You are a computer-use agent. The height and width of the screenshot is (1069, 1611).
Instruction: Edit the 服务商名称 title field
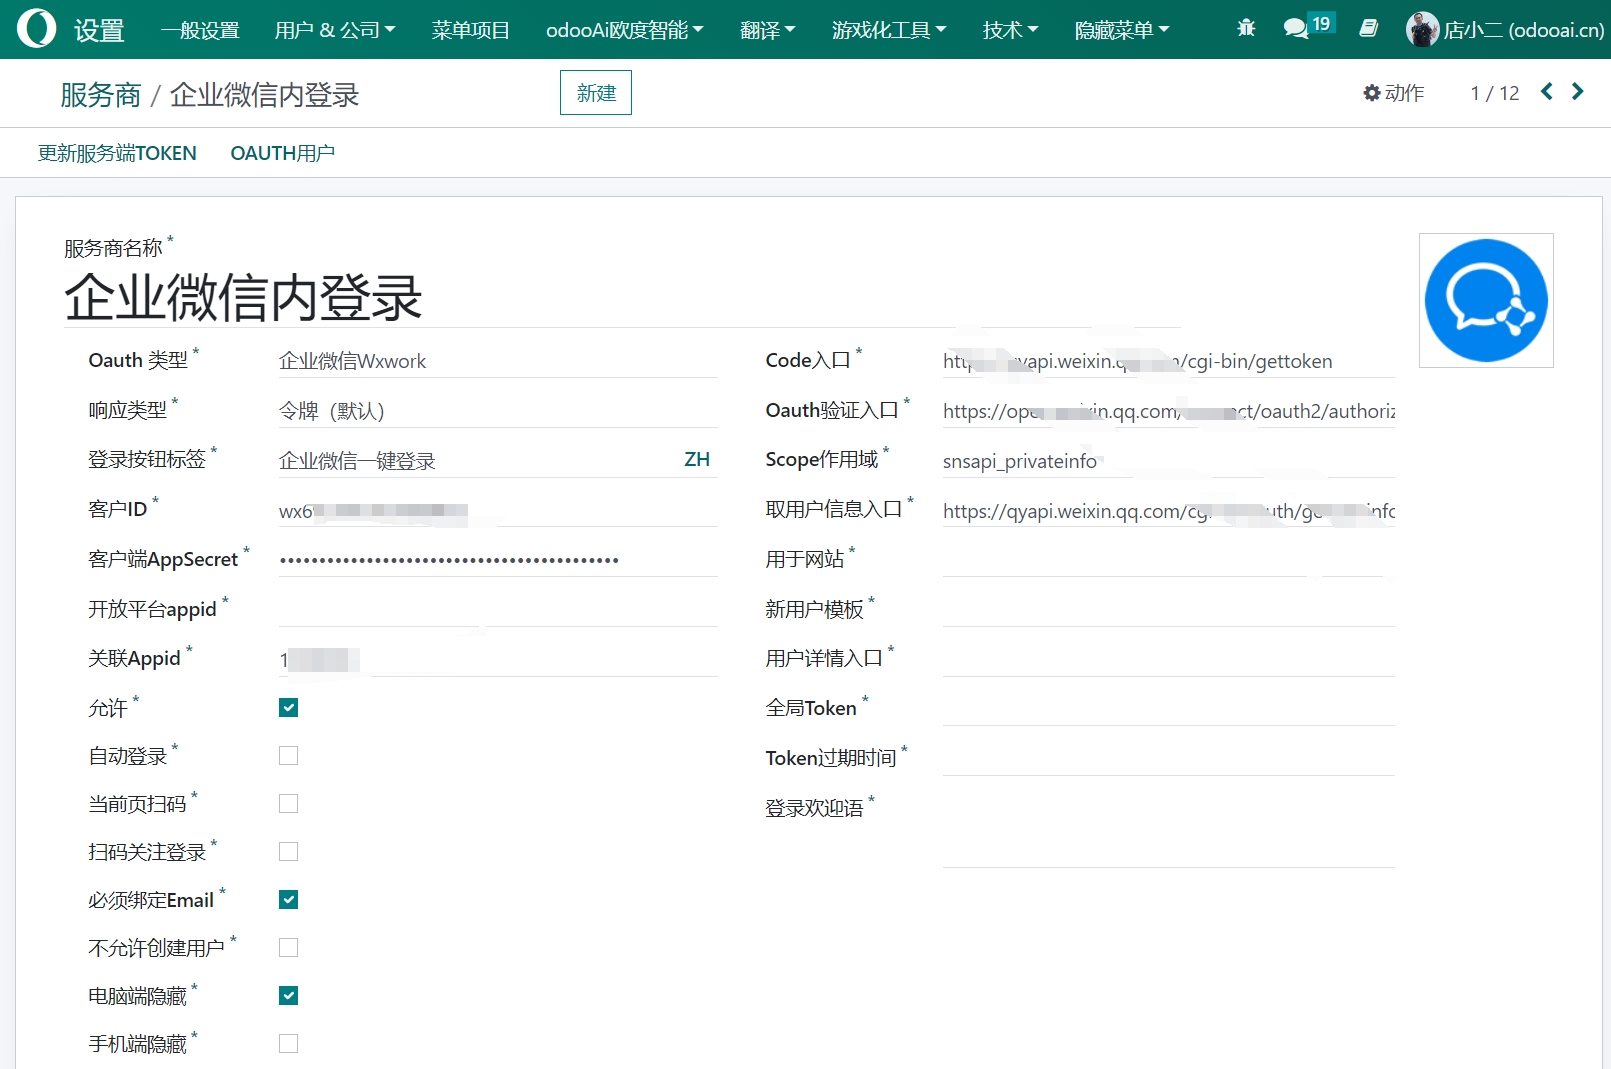(x=622, y=298)
